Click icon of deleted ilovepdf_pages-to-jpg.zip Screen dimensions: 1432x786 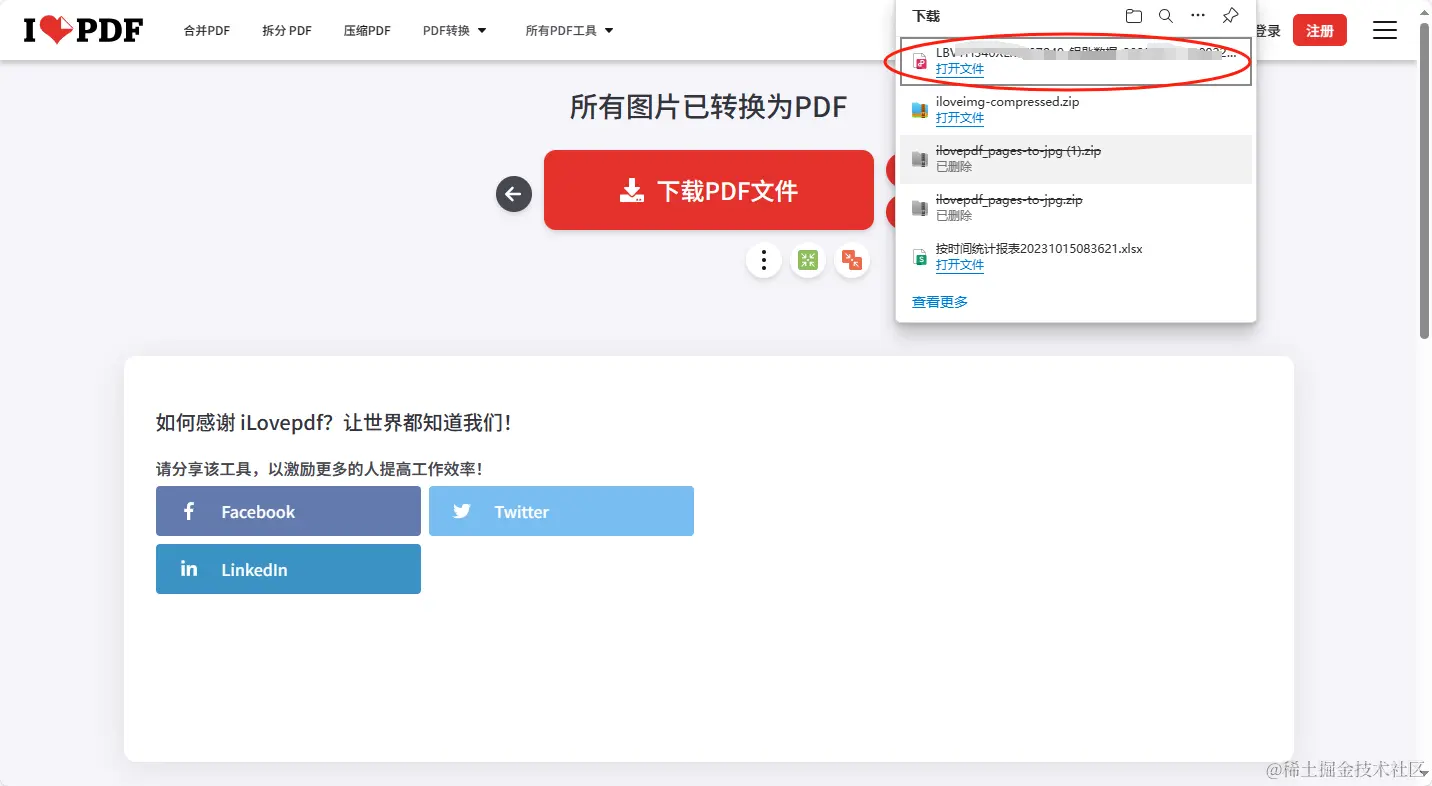coord(920,208)
